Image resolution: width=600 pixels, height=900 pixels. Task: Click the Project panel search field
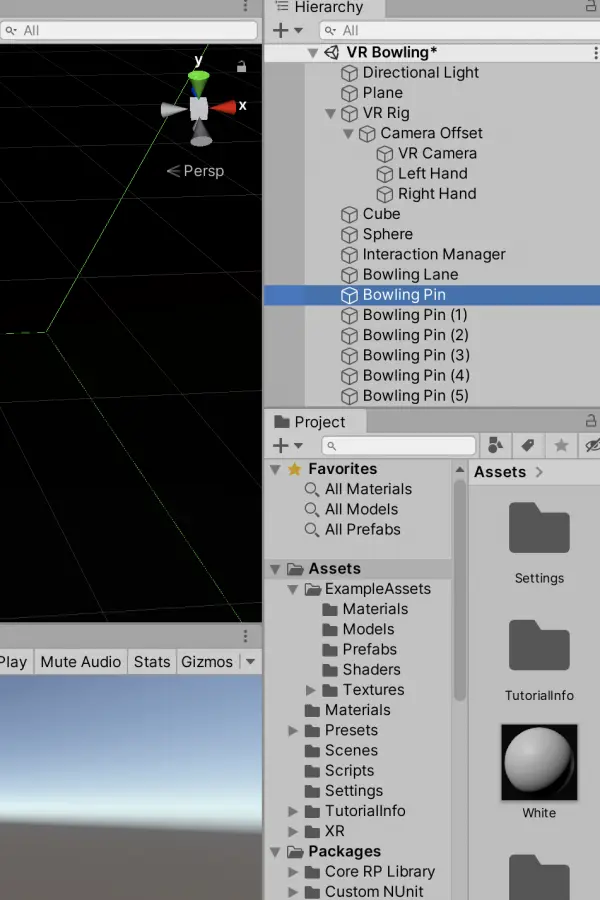398,445
